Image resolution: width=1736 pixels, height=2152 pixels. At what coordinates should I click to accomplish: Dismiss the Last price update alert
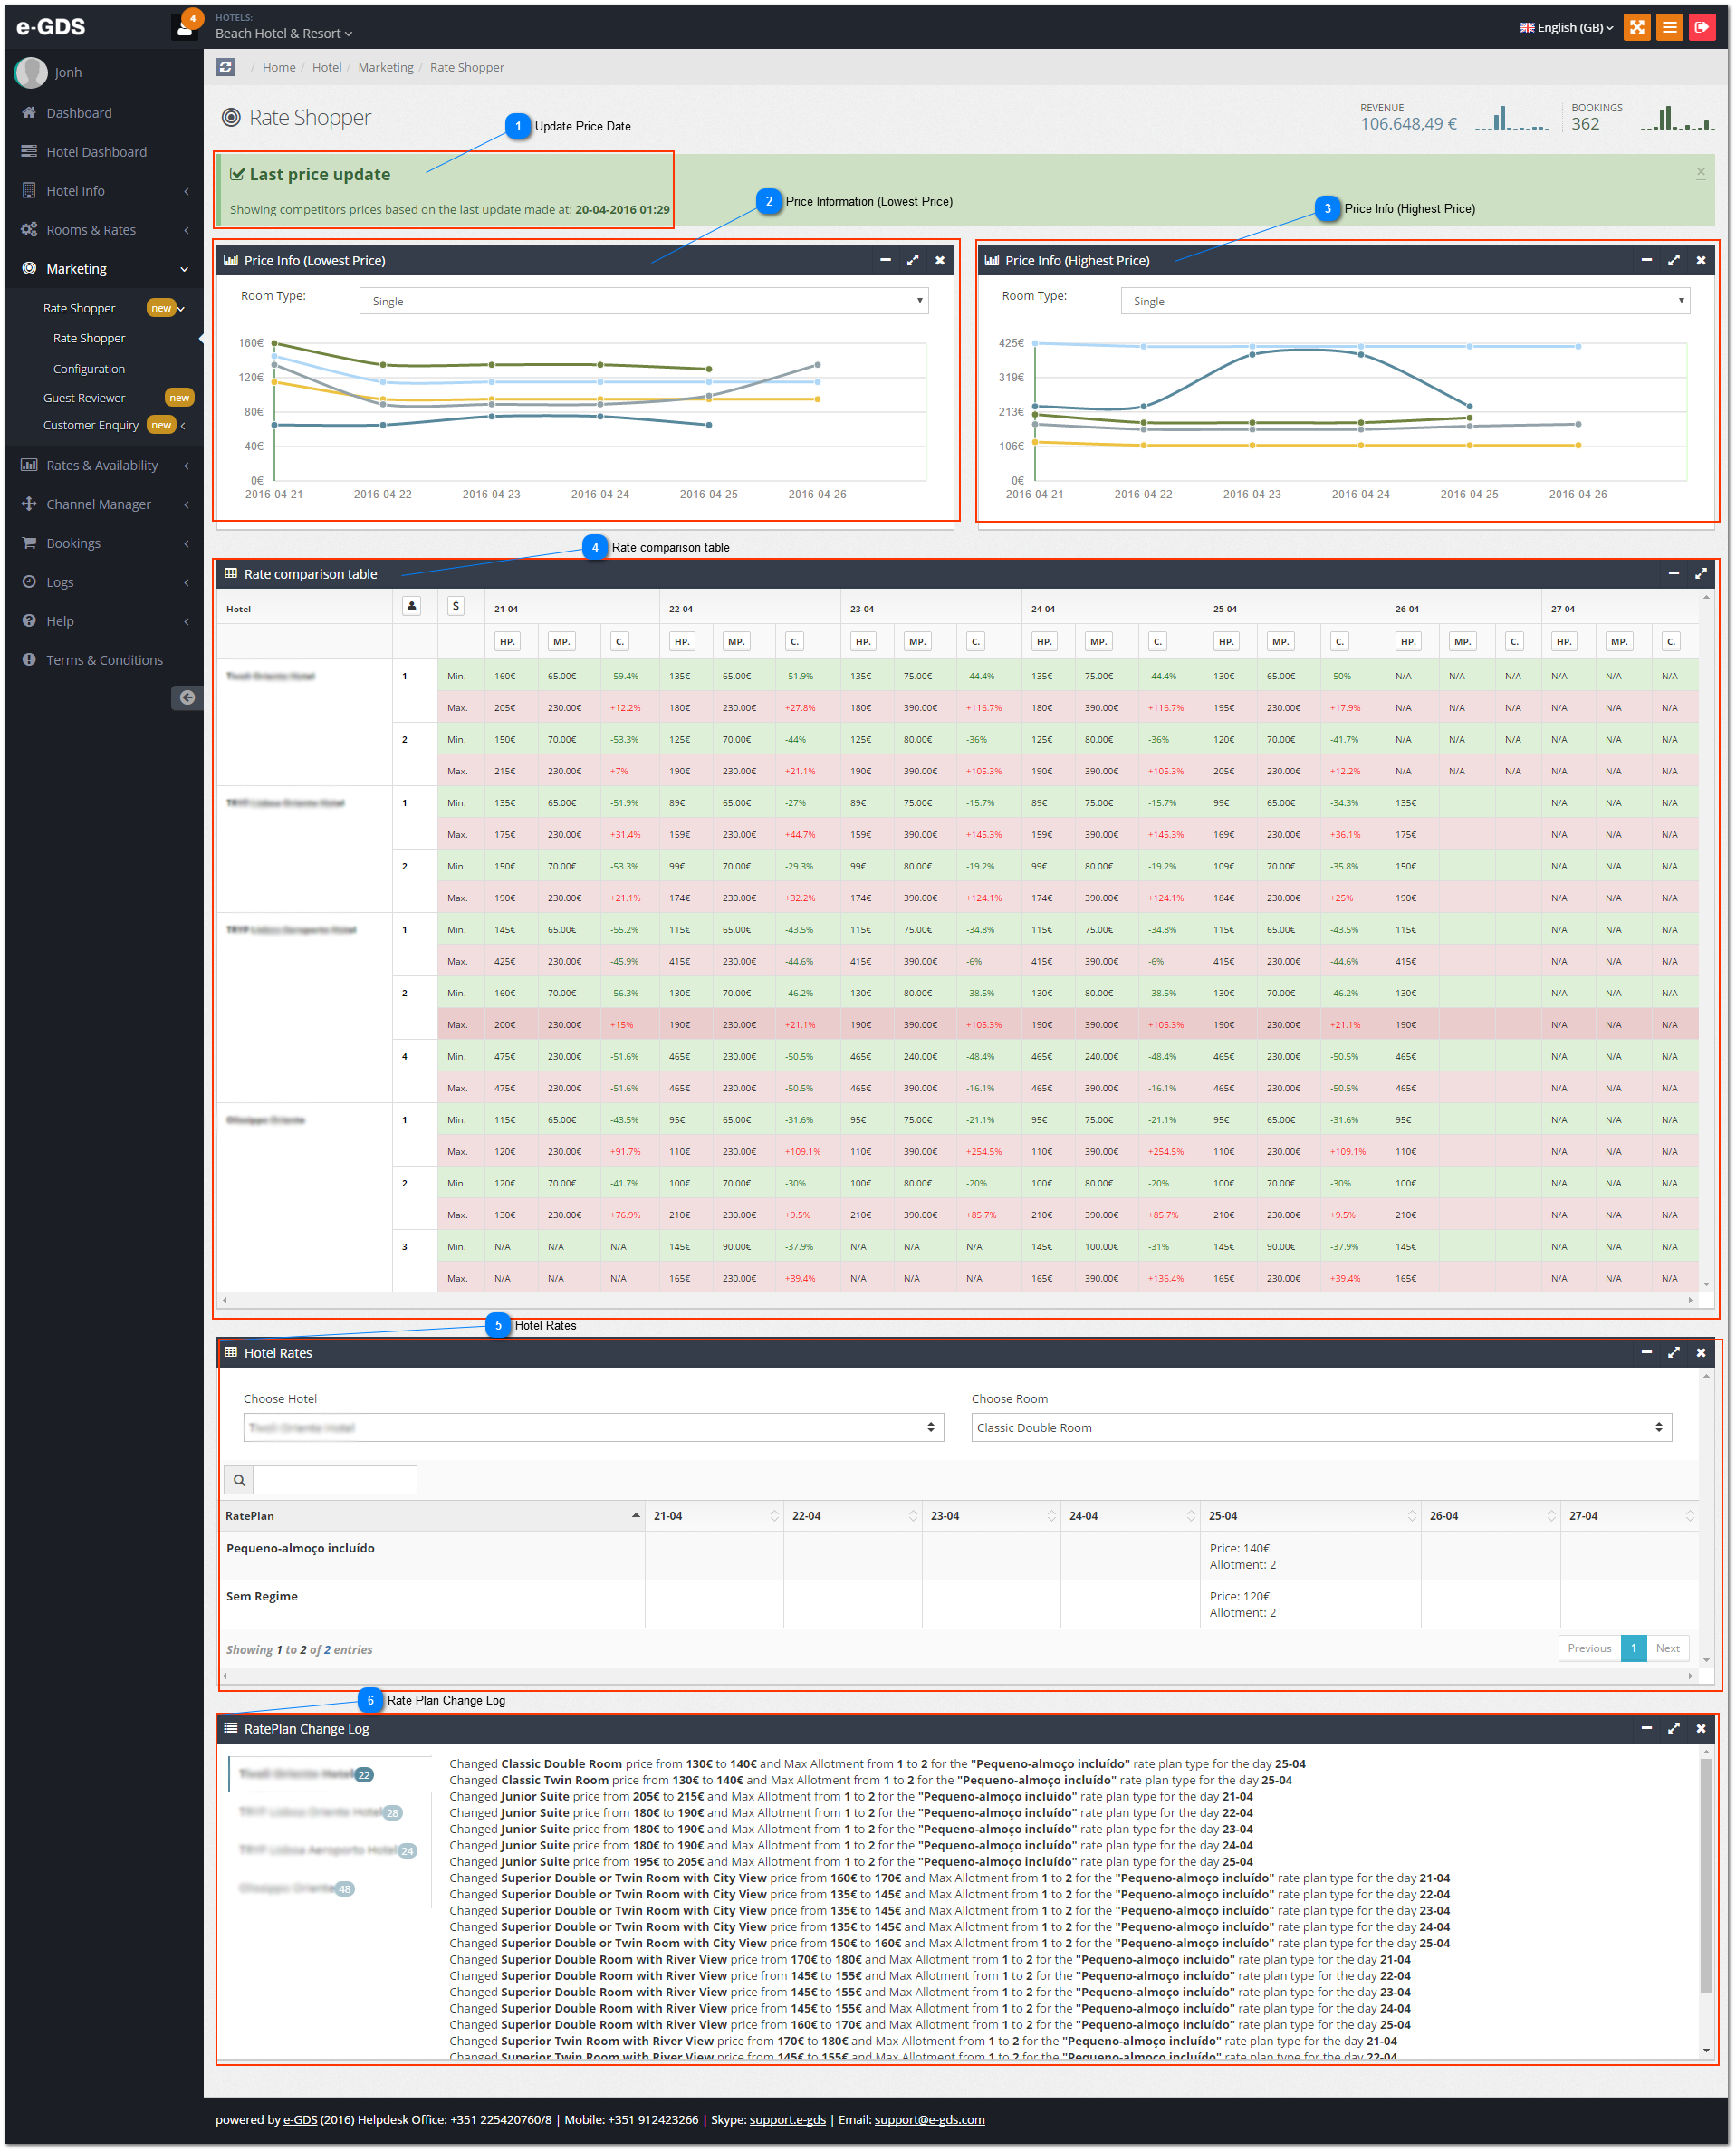[x=1700, y=172]
